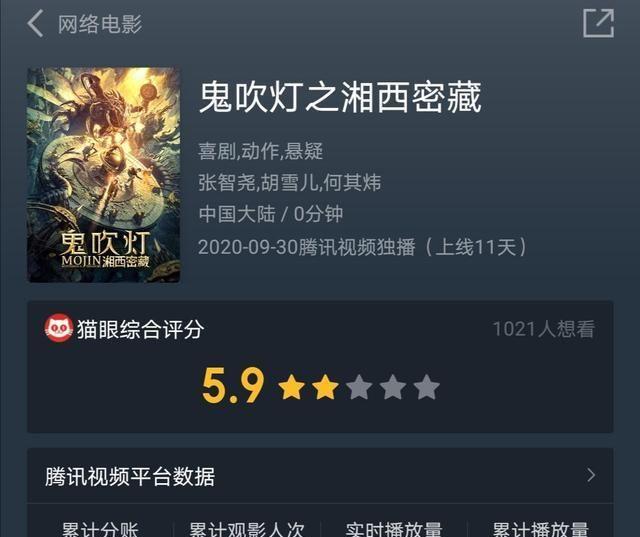The width and height of the screenshot is (640, 537).
Task: Open the 鬼吹灯 movie poster thumbnail
Action: [104, 175]
